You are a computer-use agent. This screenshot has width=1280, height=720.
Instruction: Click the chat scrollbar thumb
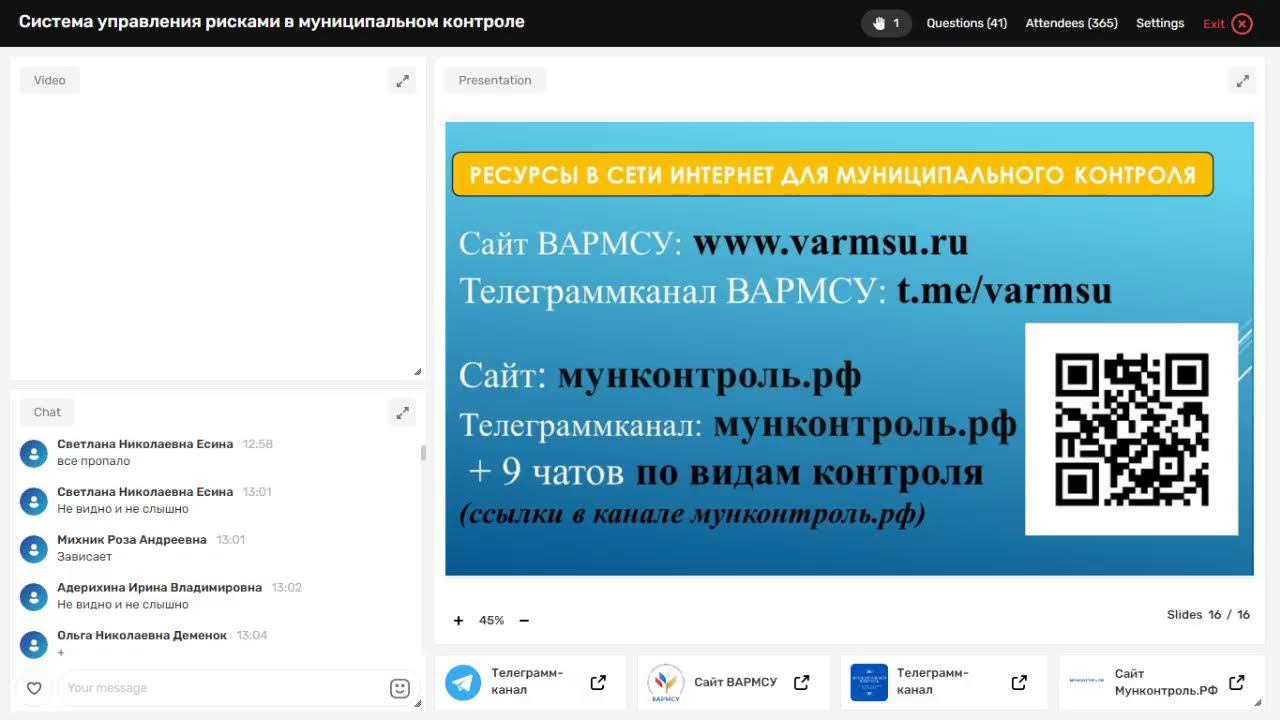423,453
